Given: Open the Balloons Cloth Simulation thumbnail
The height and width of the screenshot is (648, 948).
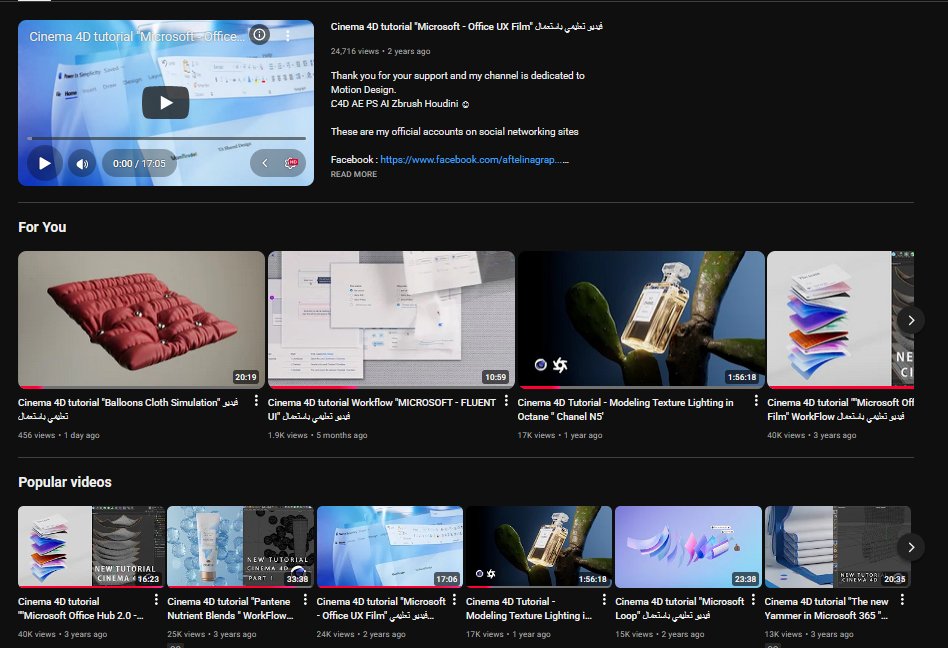Looking at the screenshot, I should click(x=140, y=319).
